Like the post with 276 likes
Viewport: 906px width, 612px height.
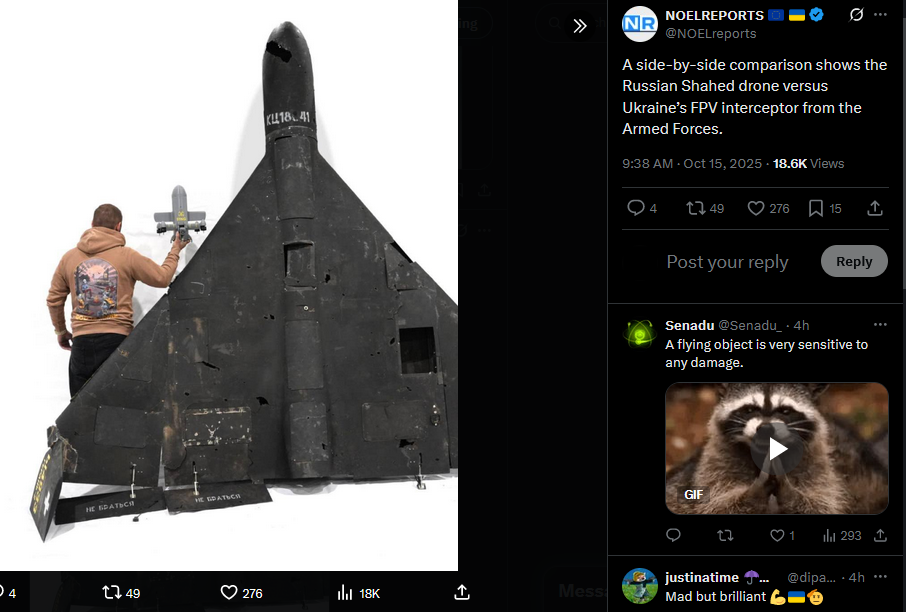[768, 208]
